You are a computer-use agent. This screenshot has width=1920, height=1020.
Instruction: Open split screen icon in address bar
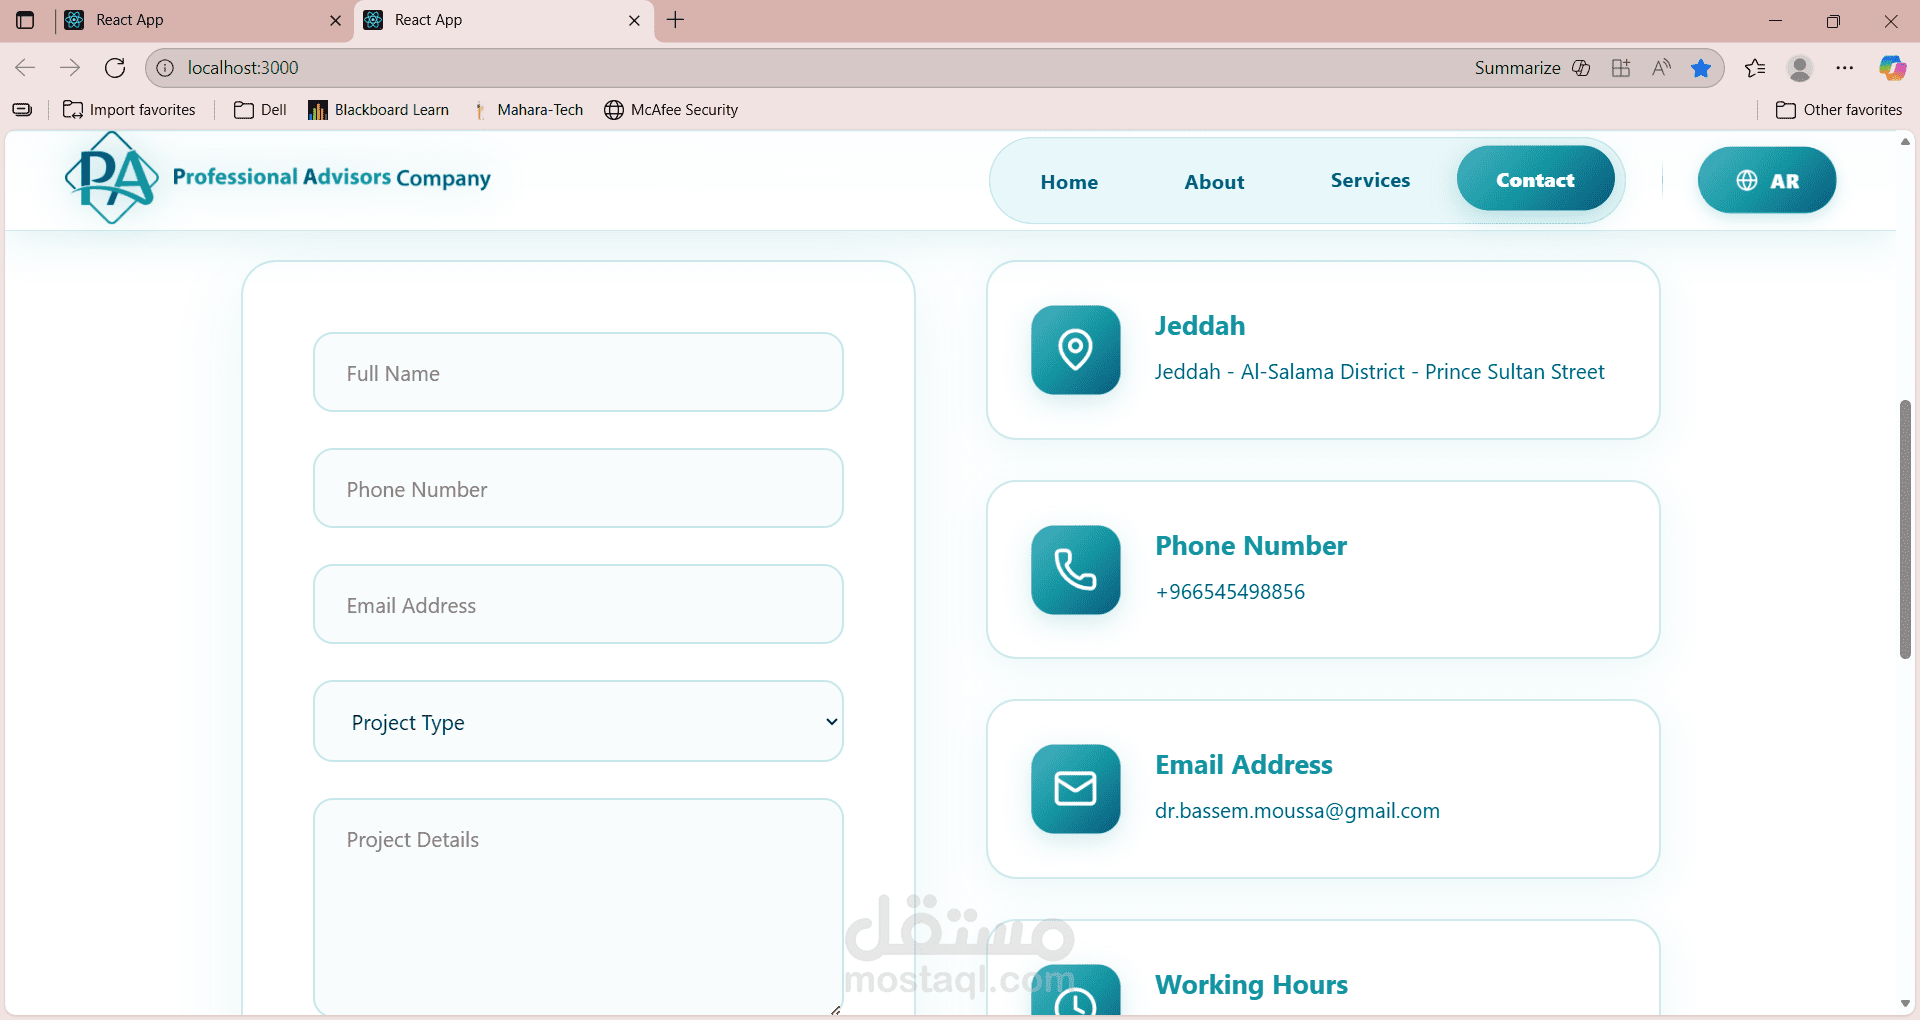[x=1621, y=67]
